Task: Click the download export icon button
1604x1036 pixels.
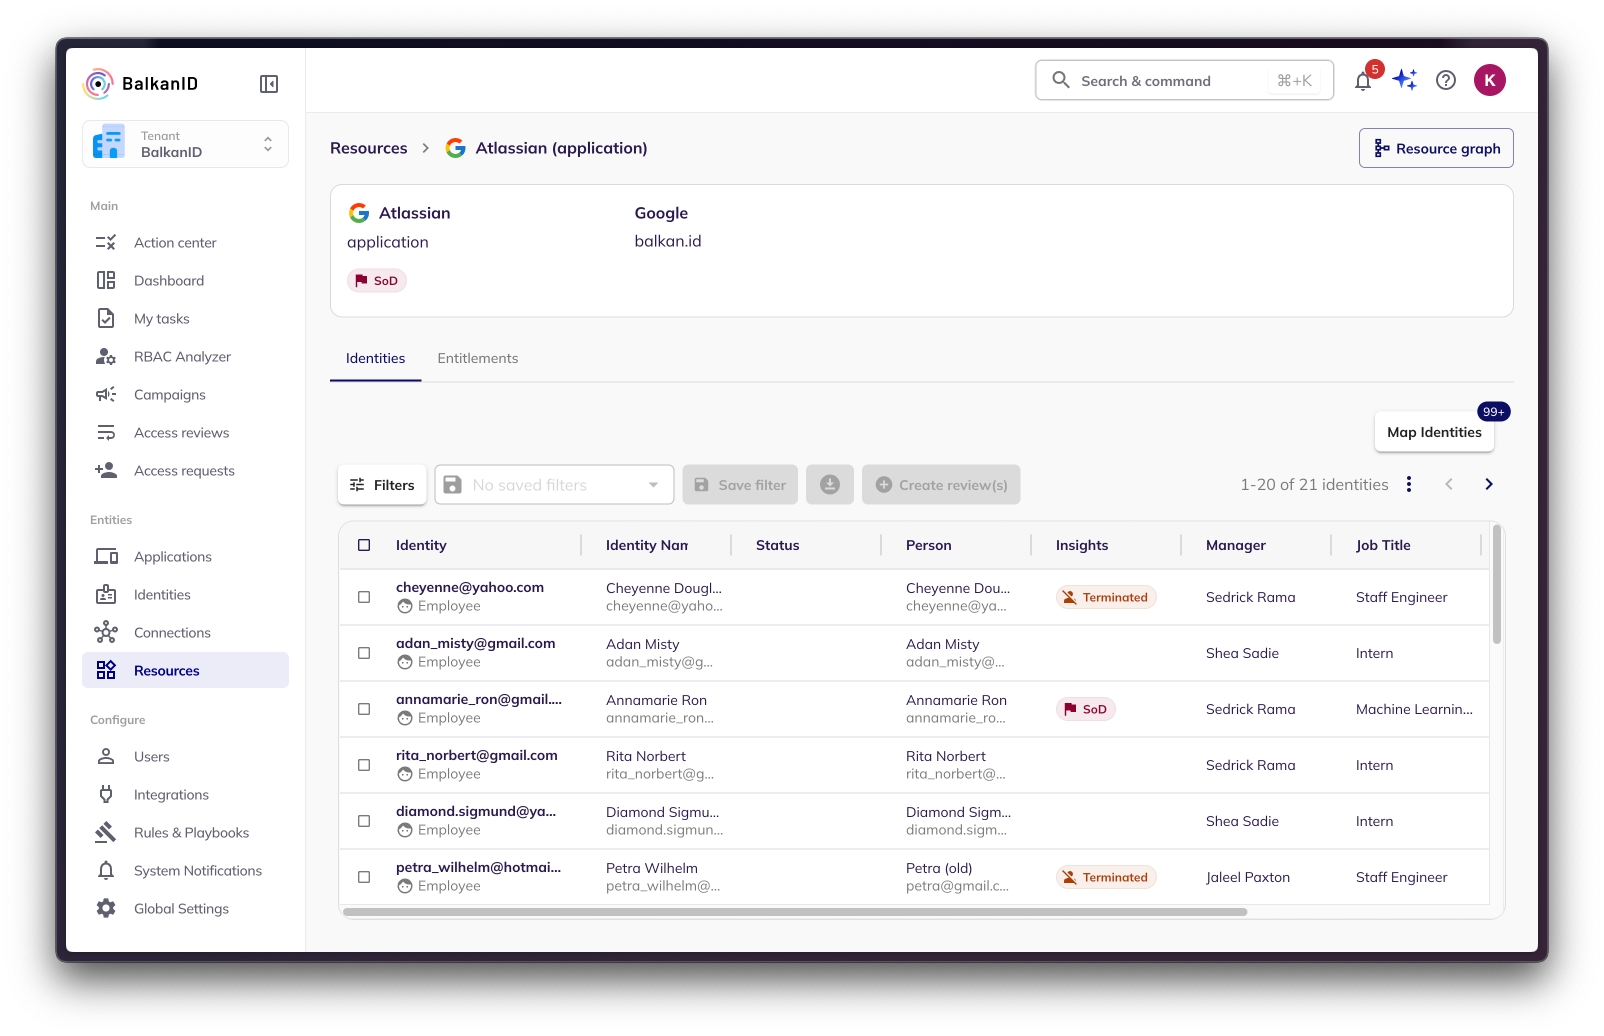Action: [830, 485]
